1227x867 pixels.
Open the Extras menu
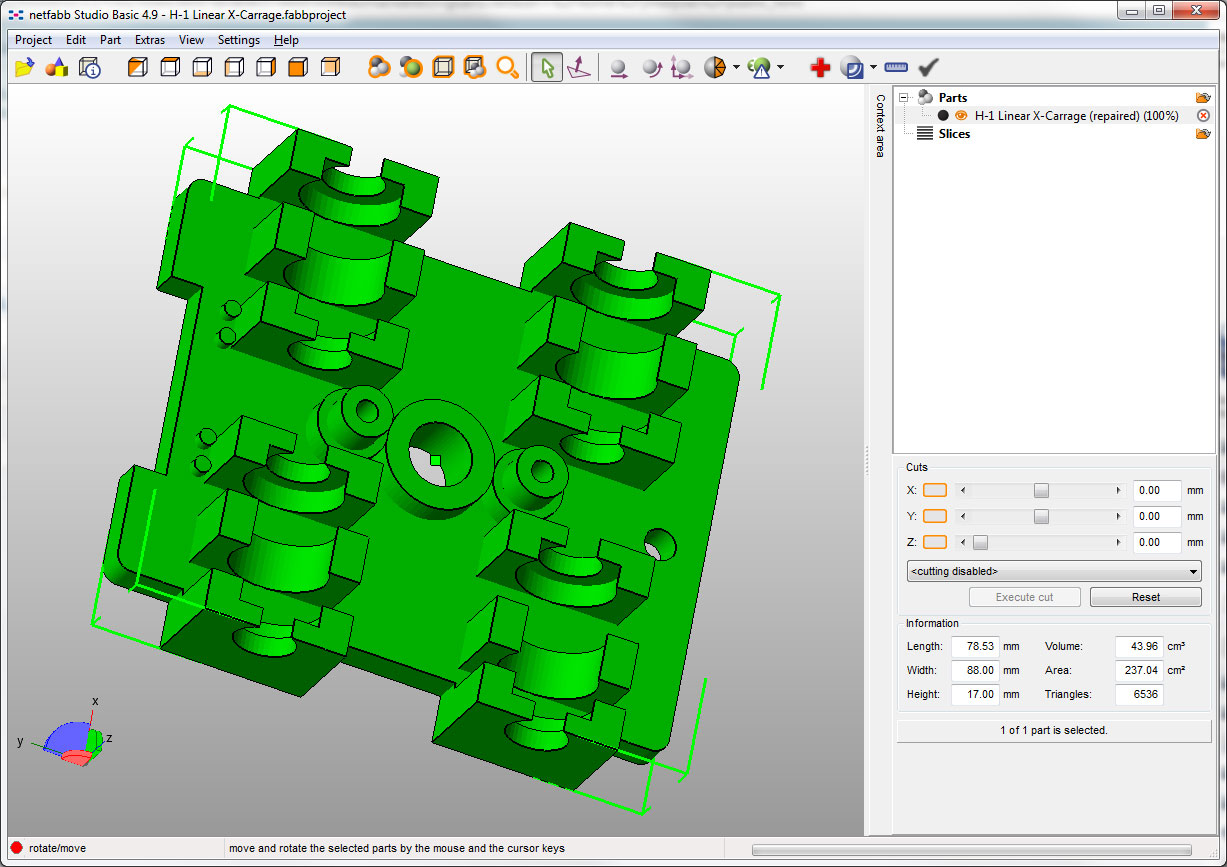click(x=150, y=40)
